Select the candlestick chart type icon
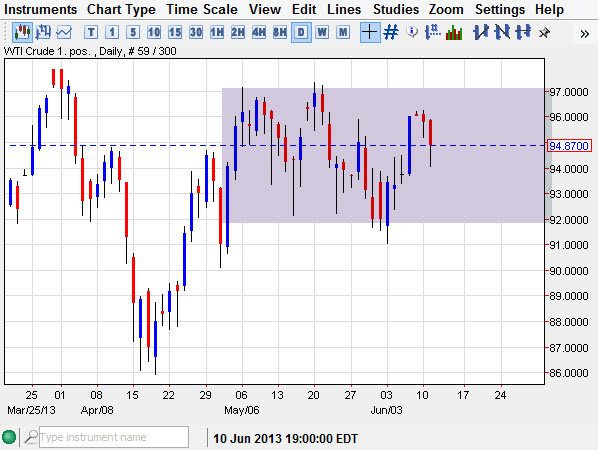The width and height of the screenshot is (598, 450). pyautogui.click(x=22, y=32)
